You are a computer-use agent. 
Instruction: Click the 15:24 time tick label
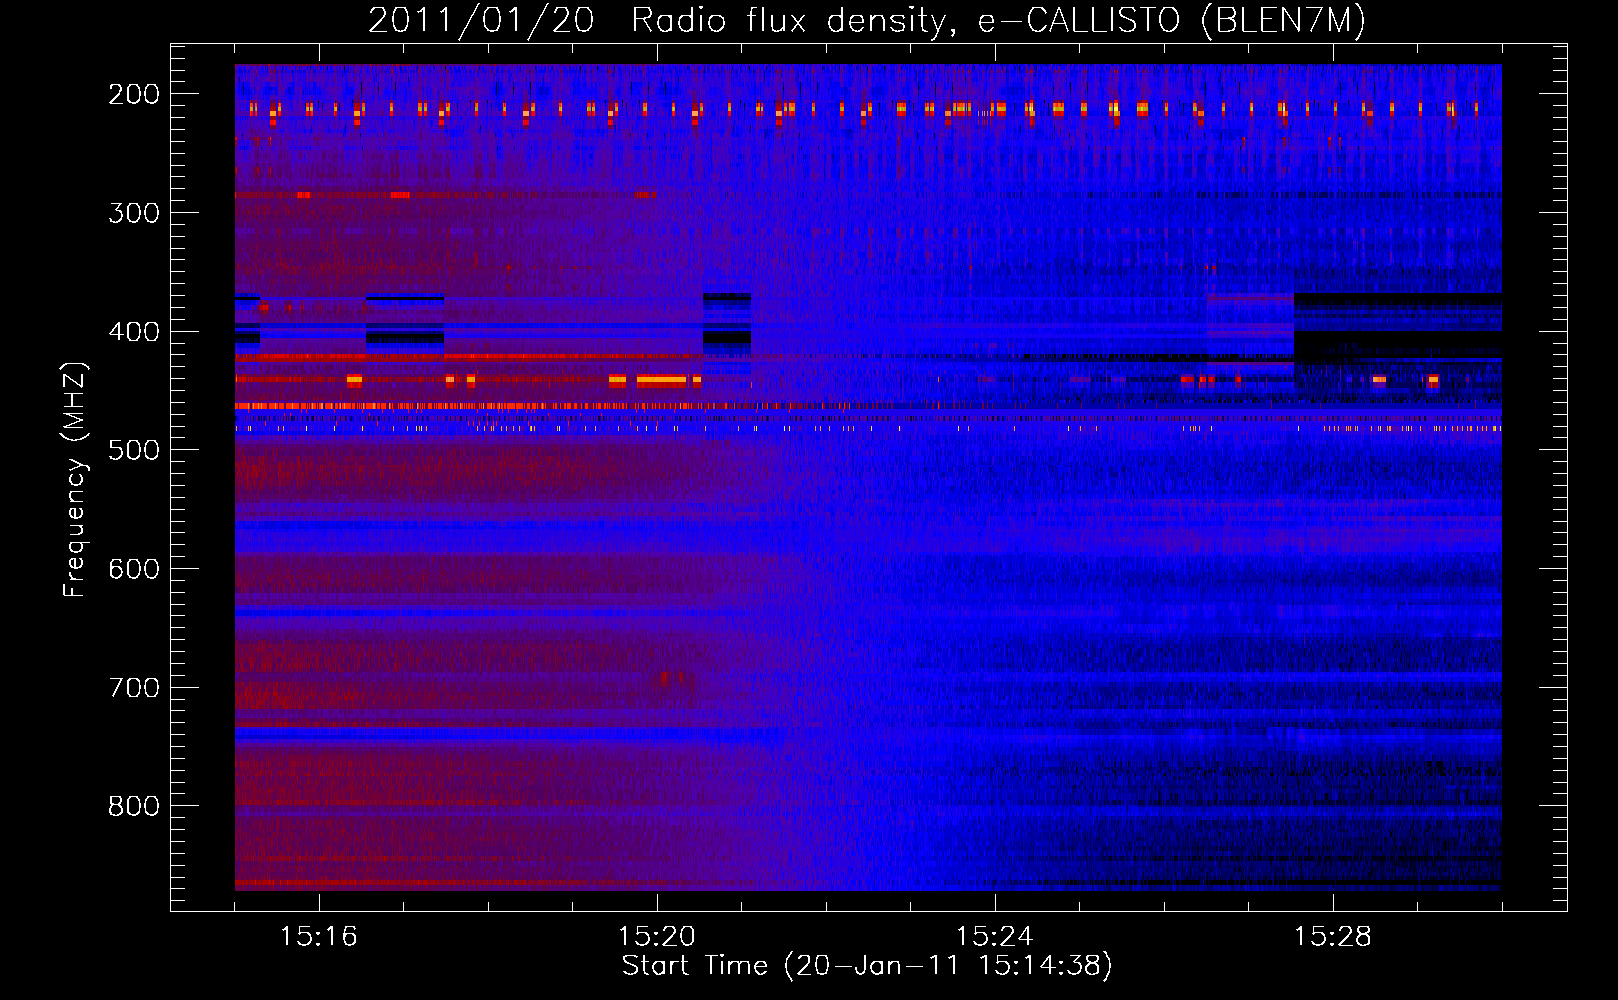point(995,937)
